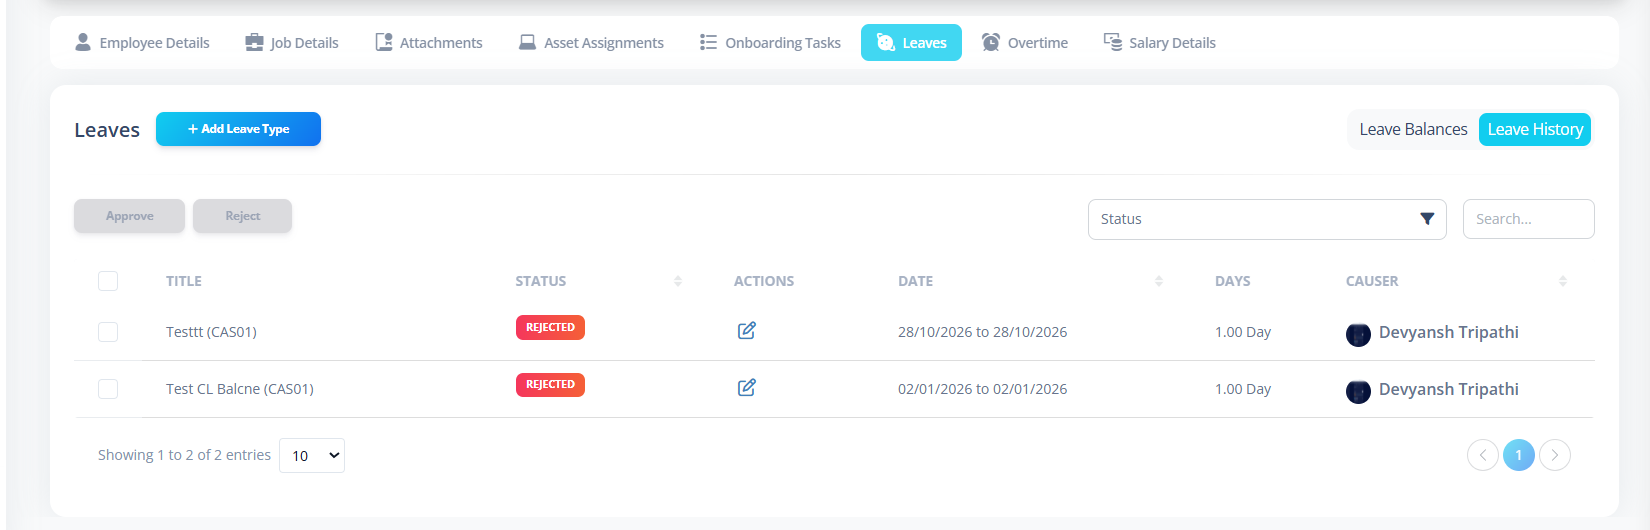The image size is (1650, 530).
Task: Go to the next page arrow
Action: [1555, 455]
